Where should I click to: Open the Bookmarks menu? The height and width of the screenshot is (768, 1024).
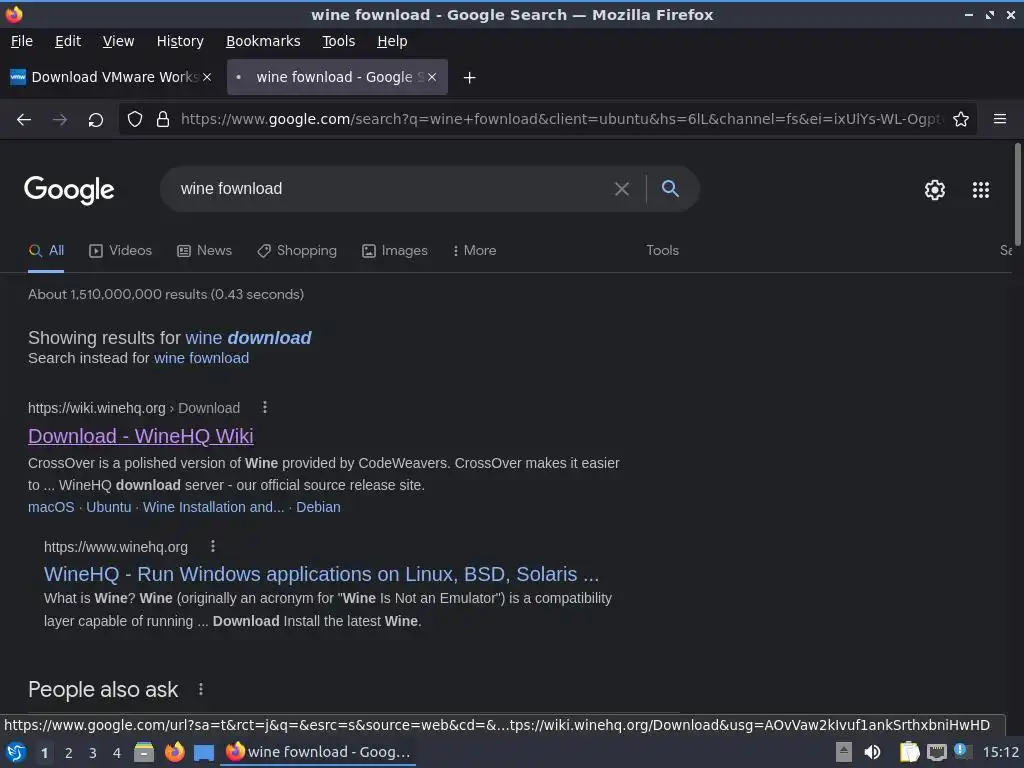[x=263, y=41]
